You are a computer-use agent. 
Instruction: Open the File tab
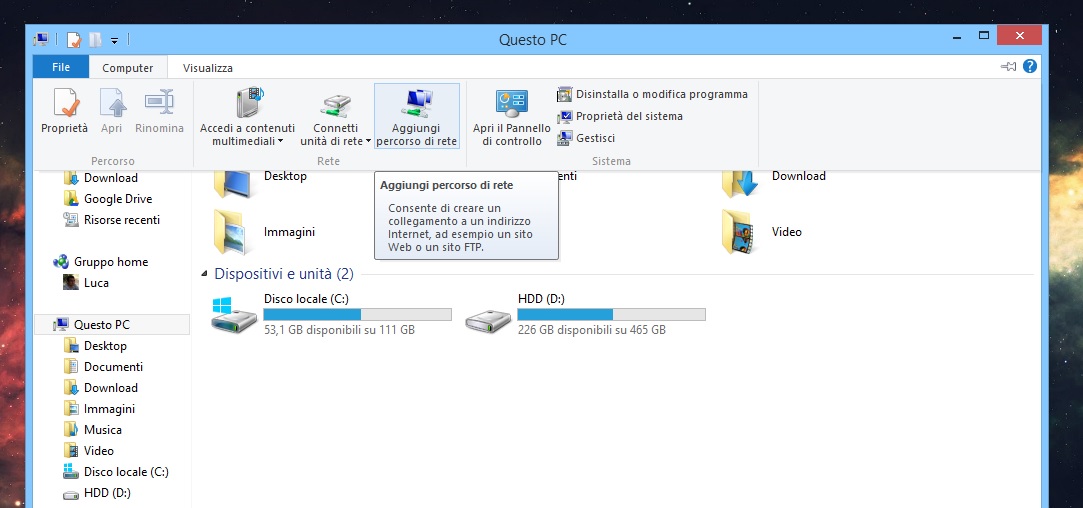click(61, 68)
